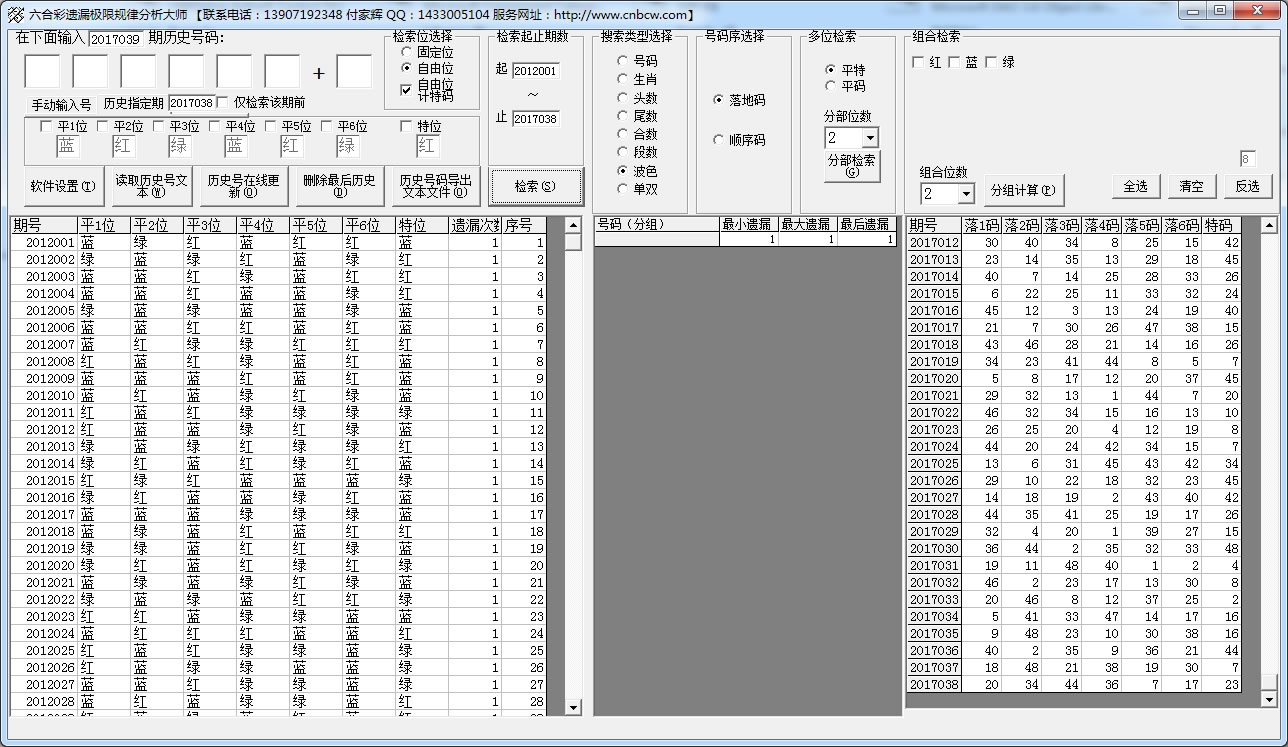1288x747 pixels.
Task: Click the 平1位 column header
Action: (x=104, y=225)
